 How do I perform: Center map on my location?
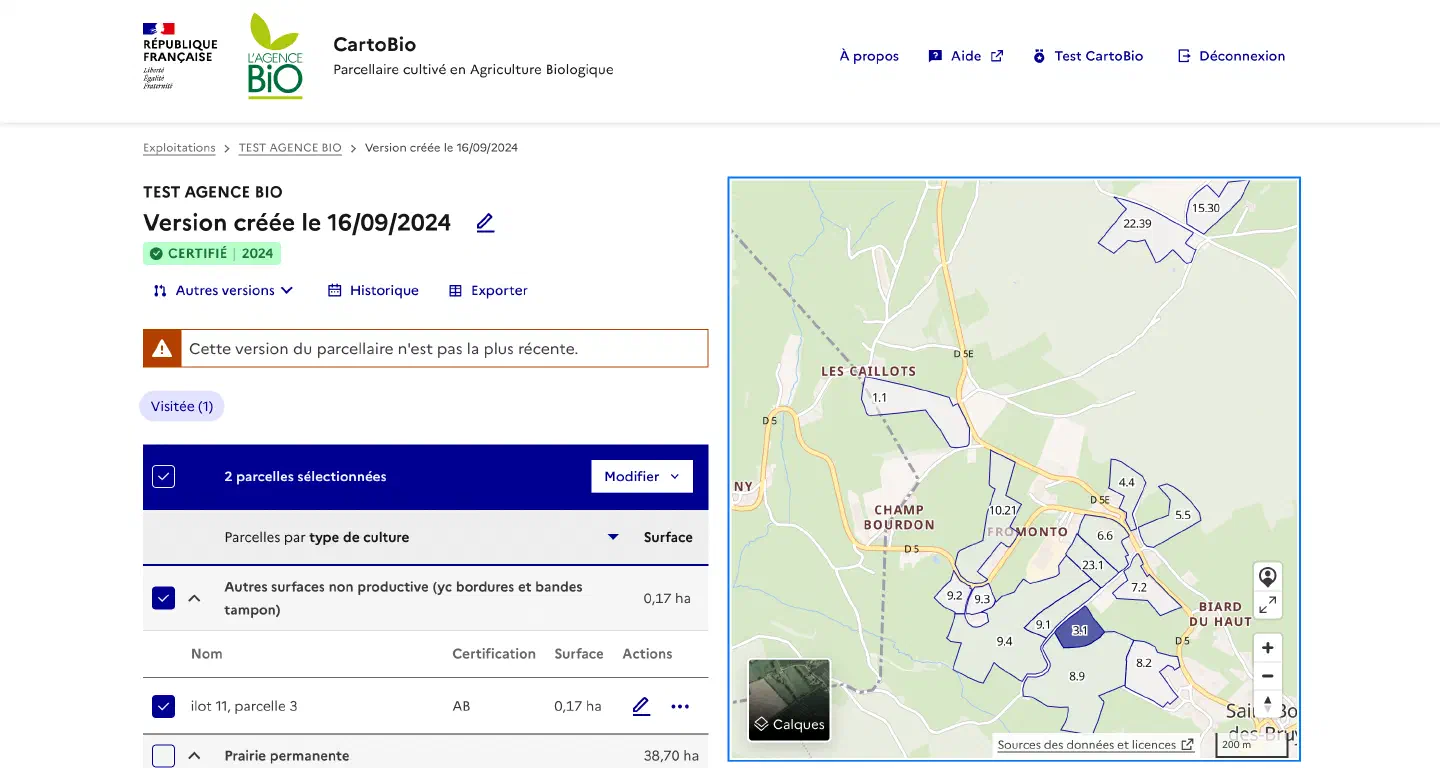(1267, 577)
